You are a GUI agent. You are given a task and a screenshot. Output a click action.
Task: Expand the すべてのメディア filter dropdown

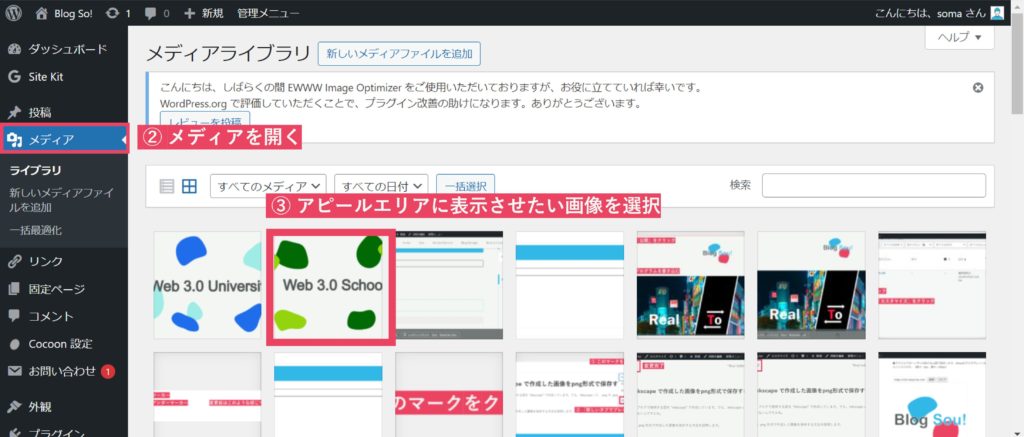(268, 186)
